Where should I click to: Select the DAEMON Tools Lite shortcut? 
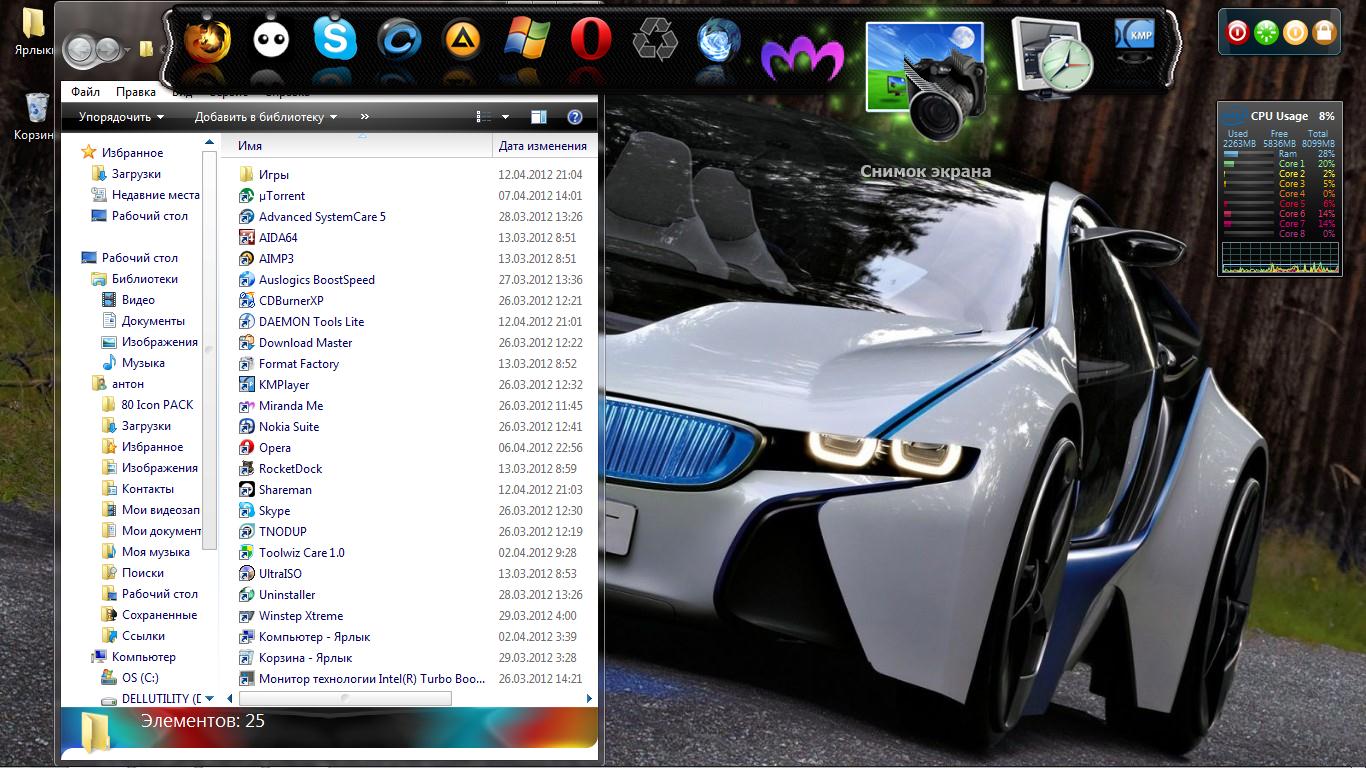tap(311, 322)
